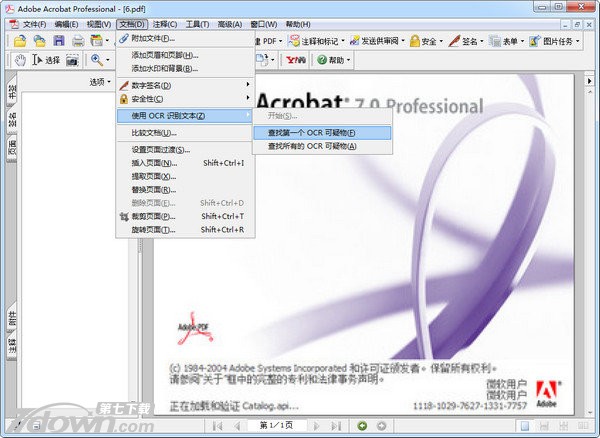This screenshot has width=600, height=438.
Task: Click the Organizer icon next to Print
Action: (x=96, y=41)
